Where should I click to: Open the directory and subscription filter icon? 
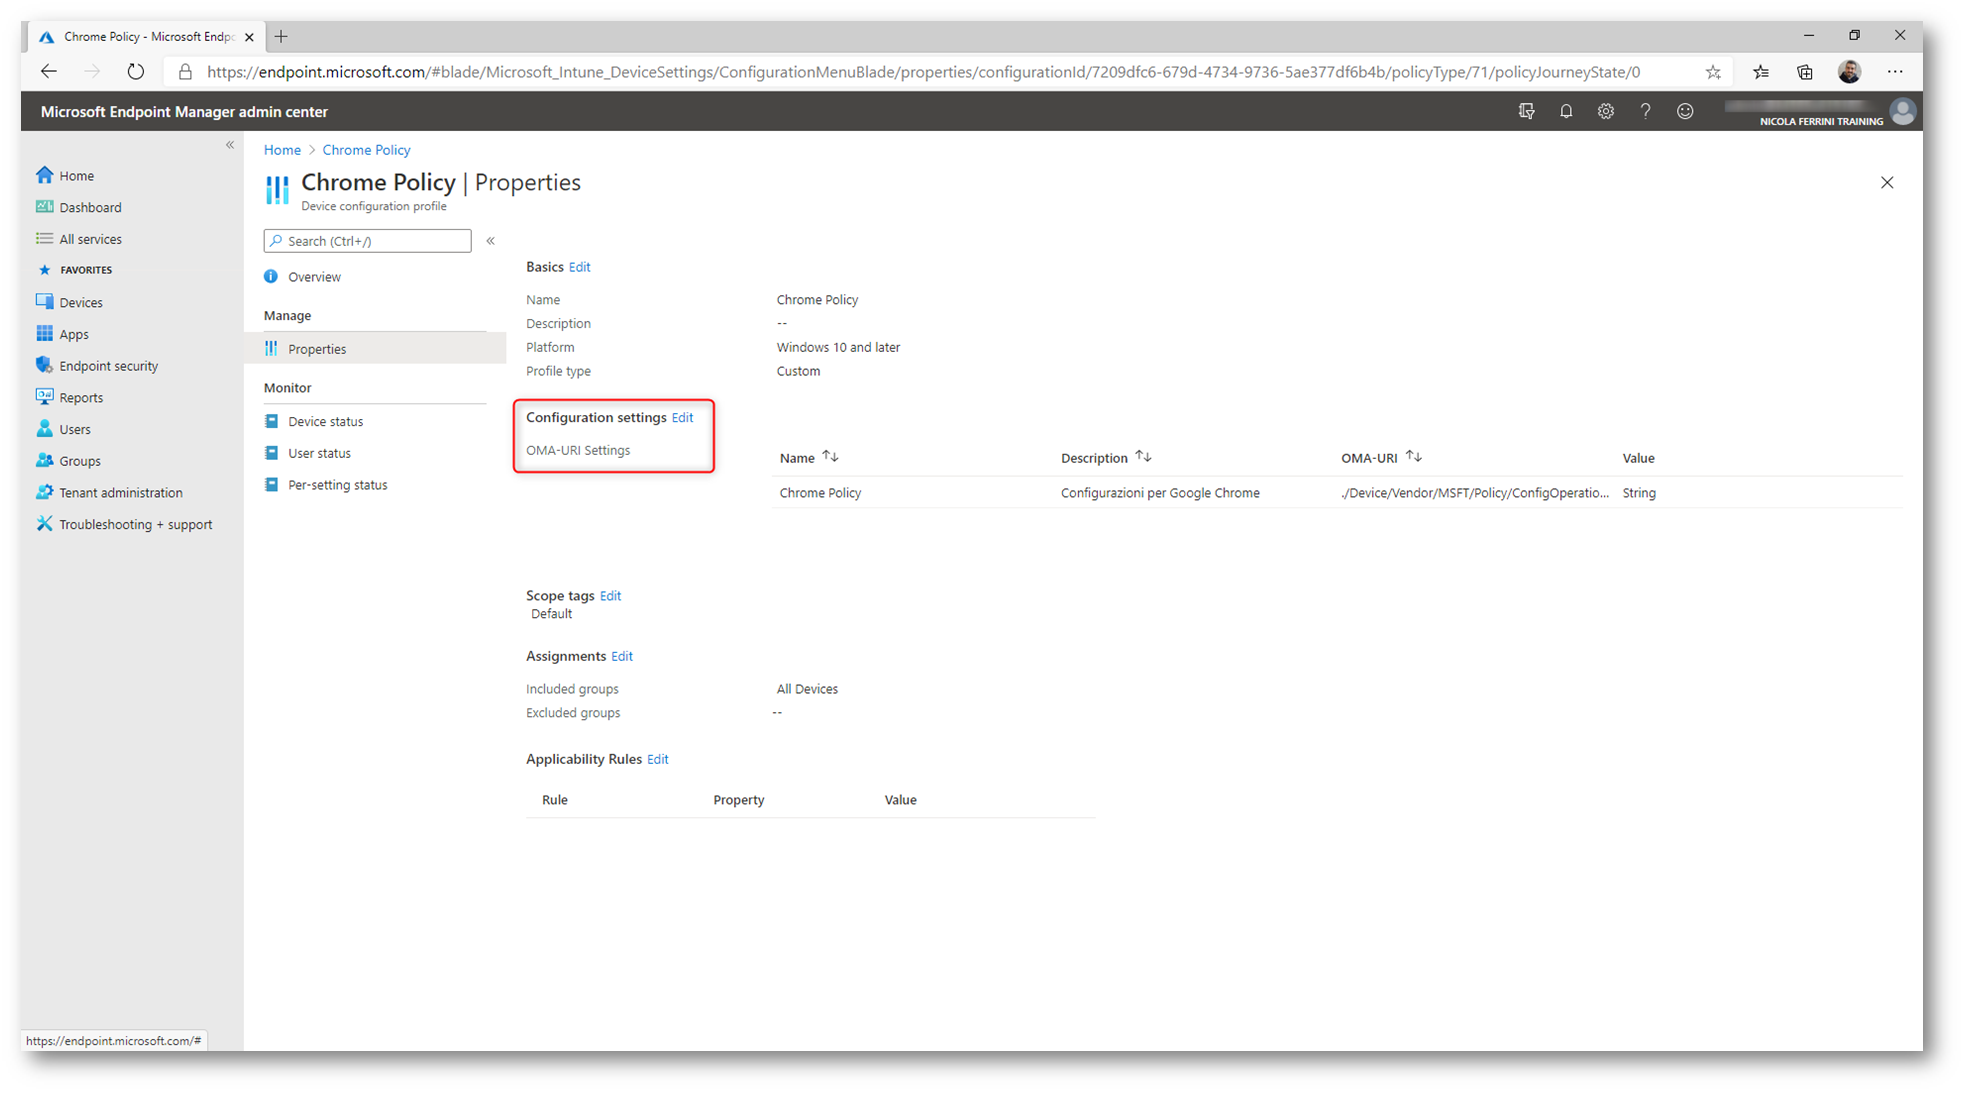point(1526,112)
